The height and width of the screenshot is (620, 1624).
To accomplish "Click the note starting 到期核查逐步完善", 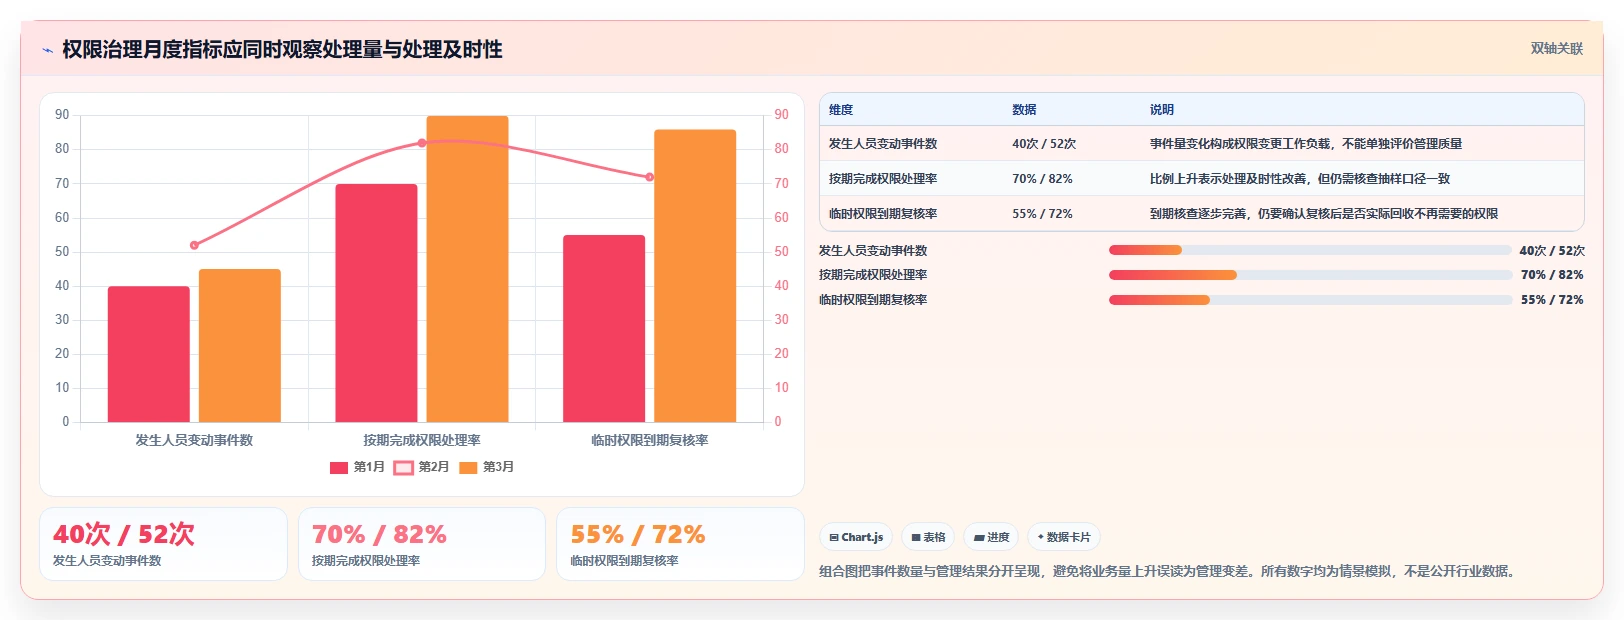I will [x=1323, y=214].
